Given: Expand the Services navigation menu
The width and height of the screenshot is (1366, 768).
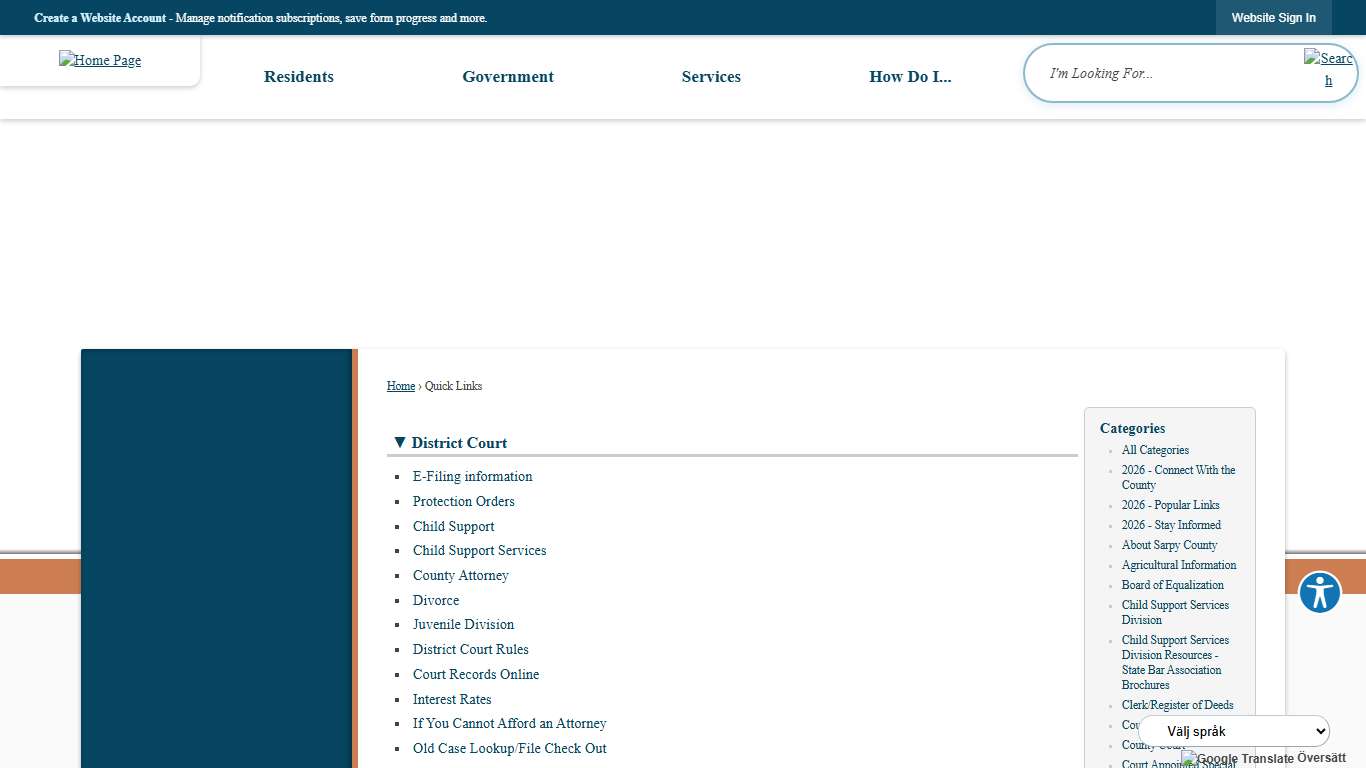Looking at the screenshot, I should coord(711,77).
